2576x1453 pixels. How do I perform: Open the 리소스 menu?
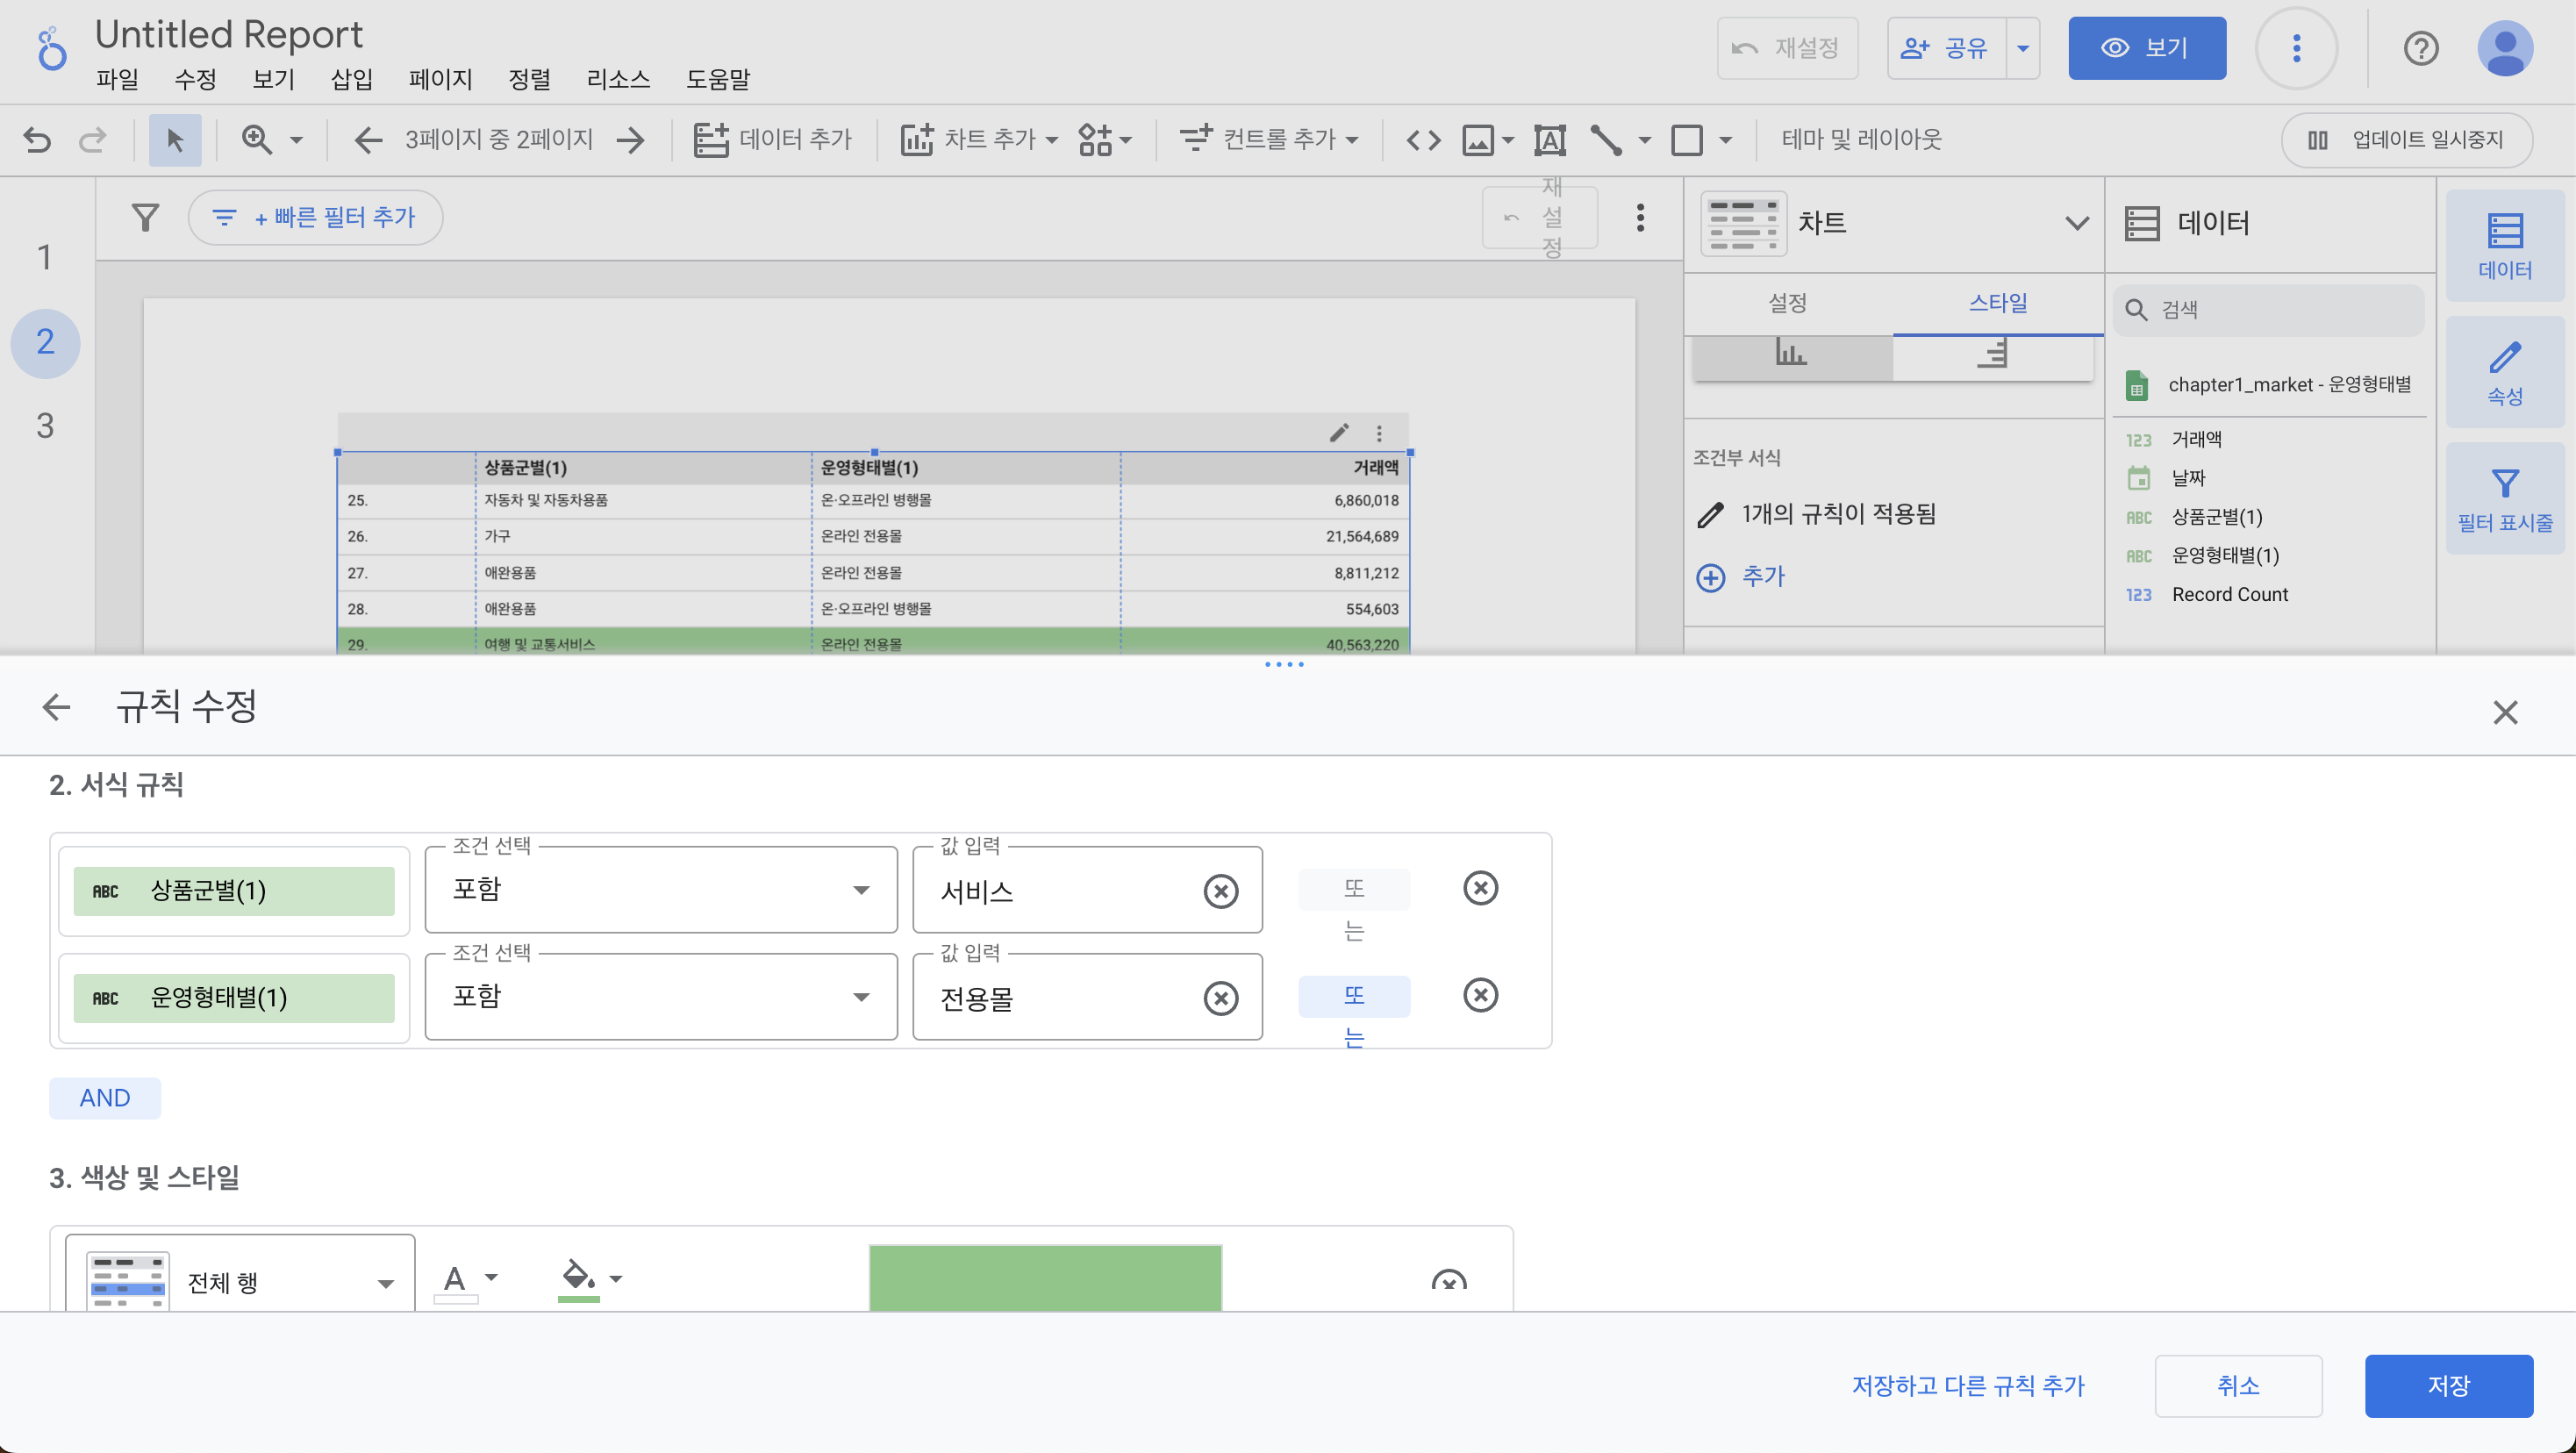click(x=618, y=79)
